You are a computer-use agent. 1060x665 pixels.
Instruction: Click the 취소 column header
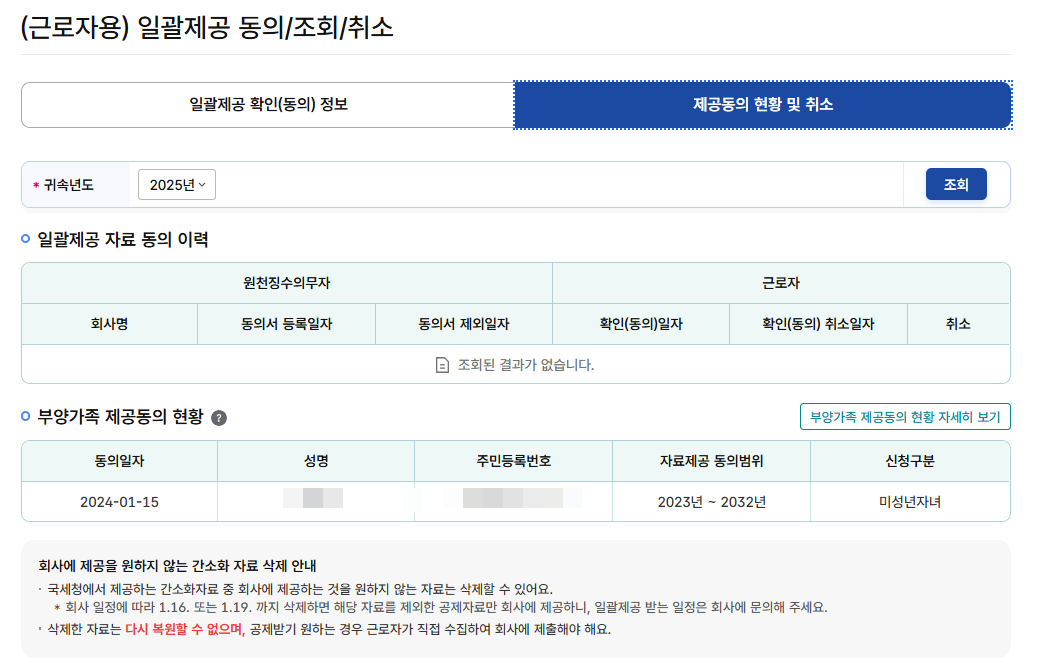[x=958, y=323]
